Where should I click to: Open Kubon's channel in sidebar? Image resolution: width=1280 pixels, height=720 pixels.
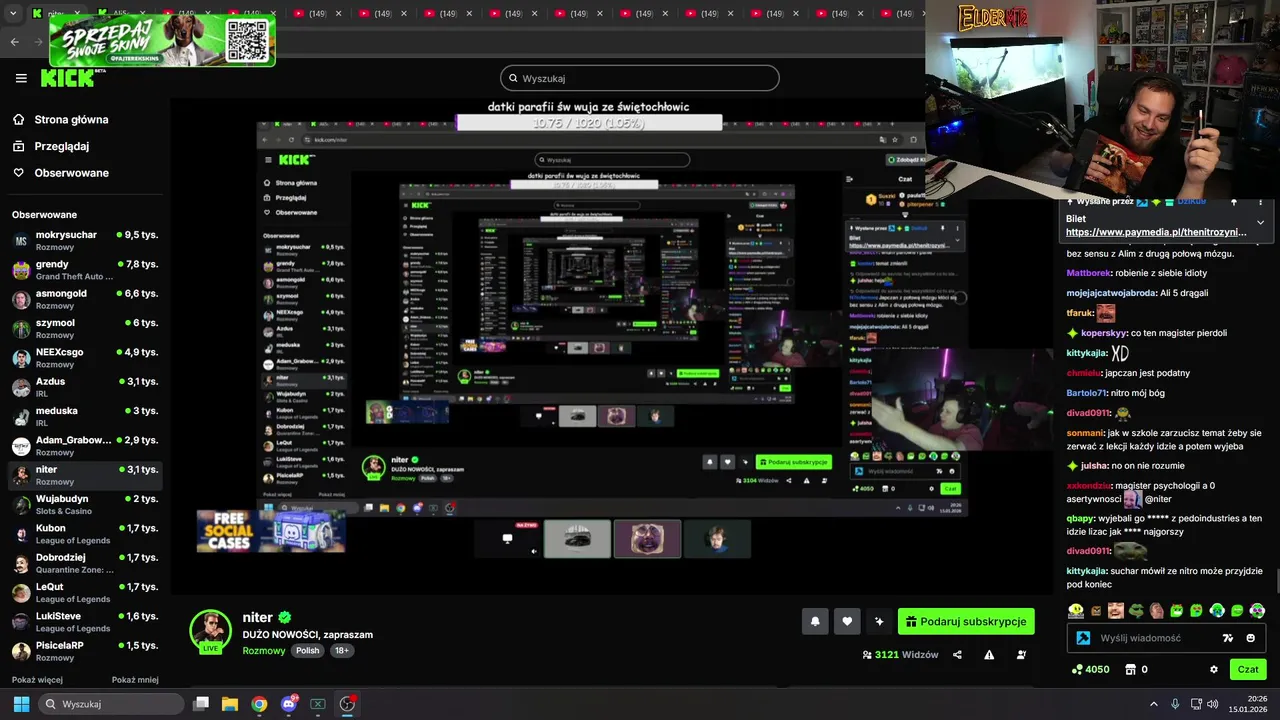coord(85,533)
